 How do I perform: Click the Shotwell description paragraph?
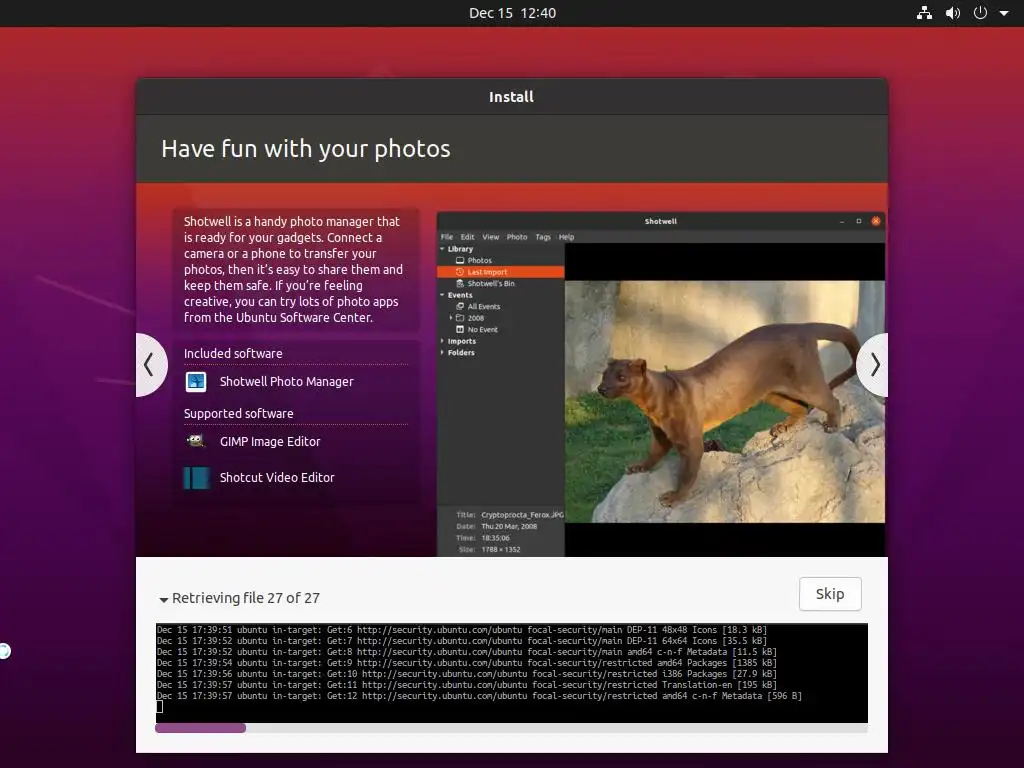293,270
